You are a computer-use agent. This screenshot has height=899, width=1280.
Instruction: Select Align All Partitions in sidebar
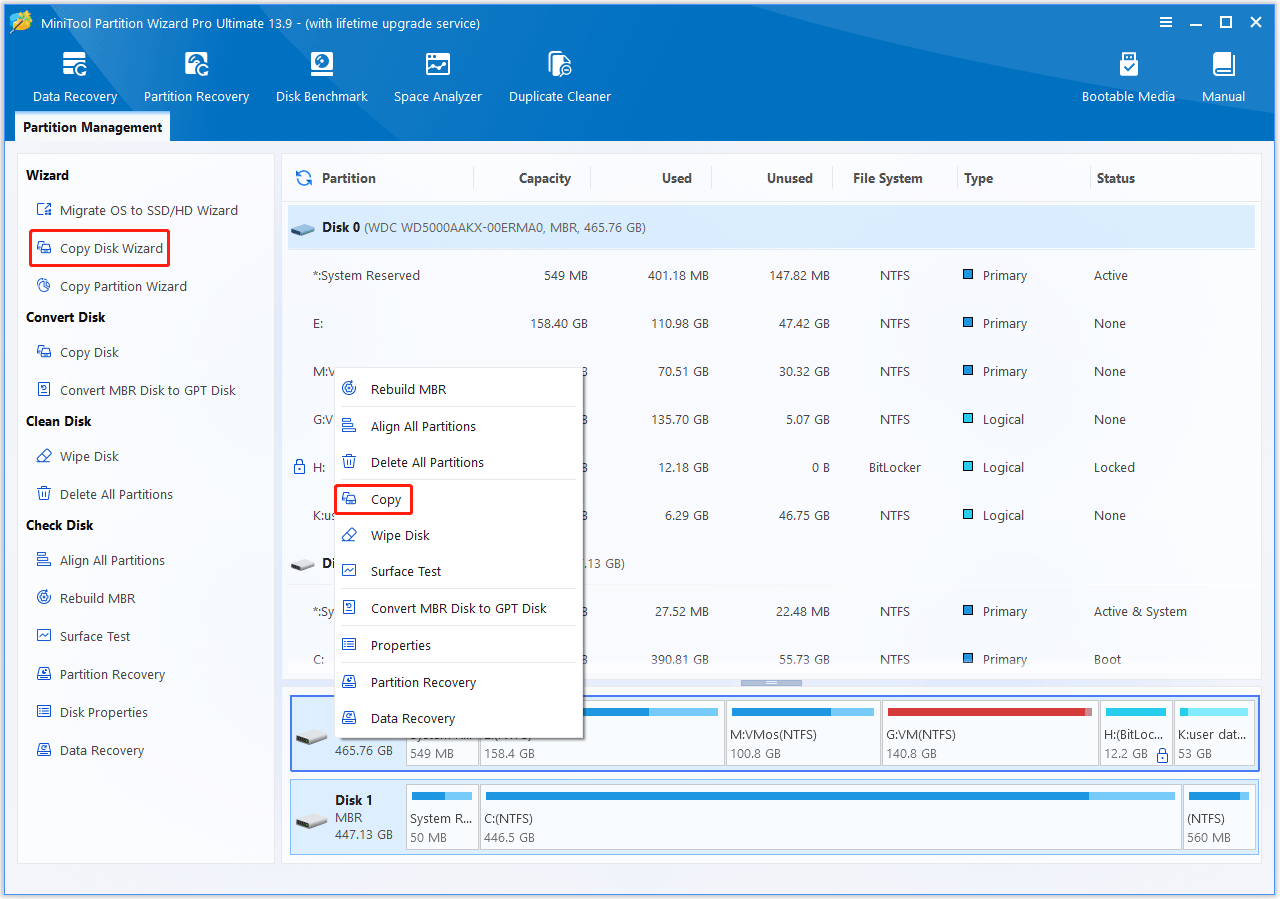101,560
